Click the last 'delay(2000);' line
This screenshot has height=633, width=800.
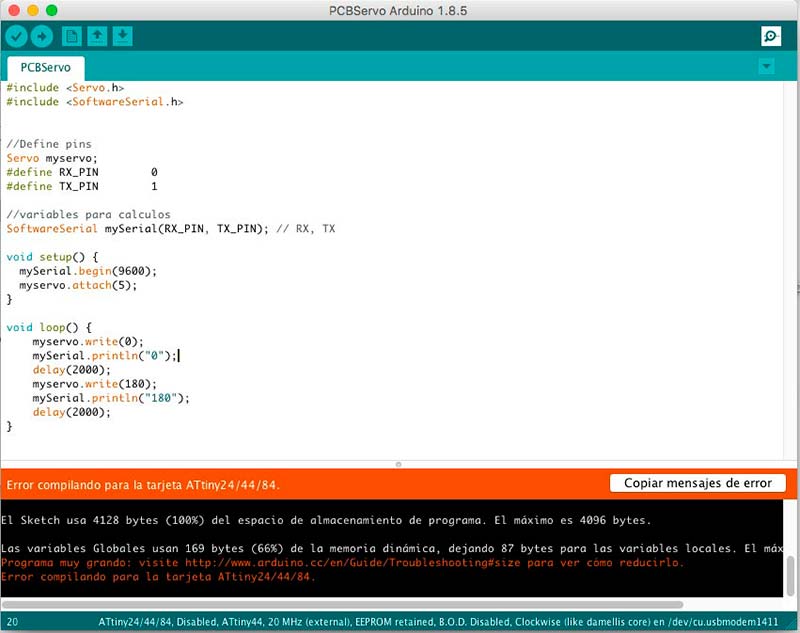(71, 412)
